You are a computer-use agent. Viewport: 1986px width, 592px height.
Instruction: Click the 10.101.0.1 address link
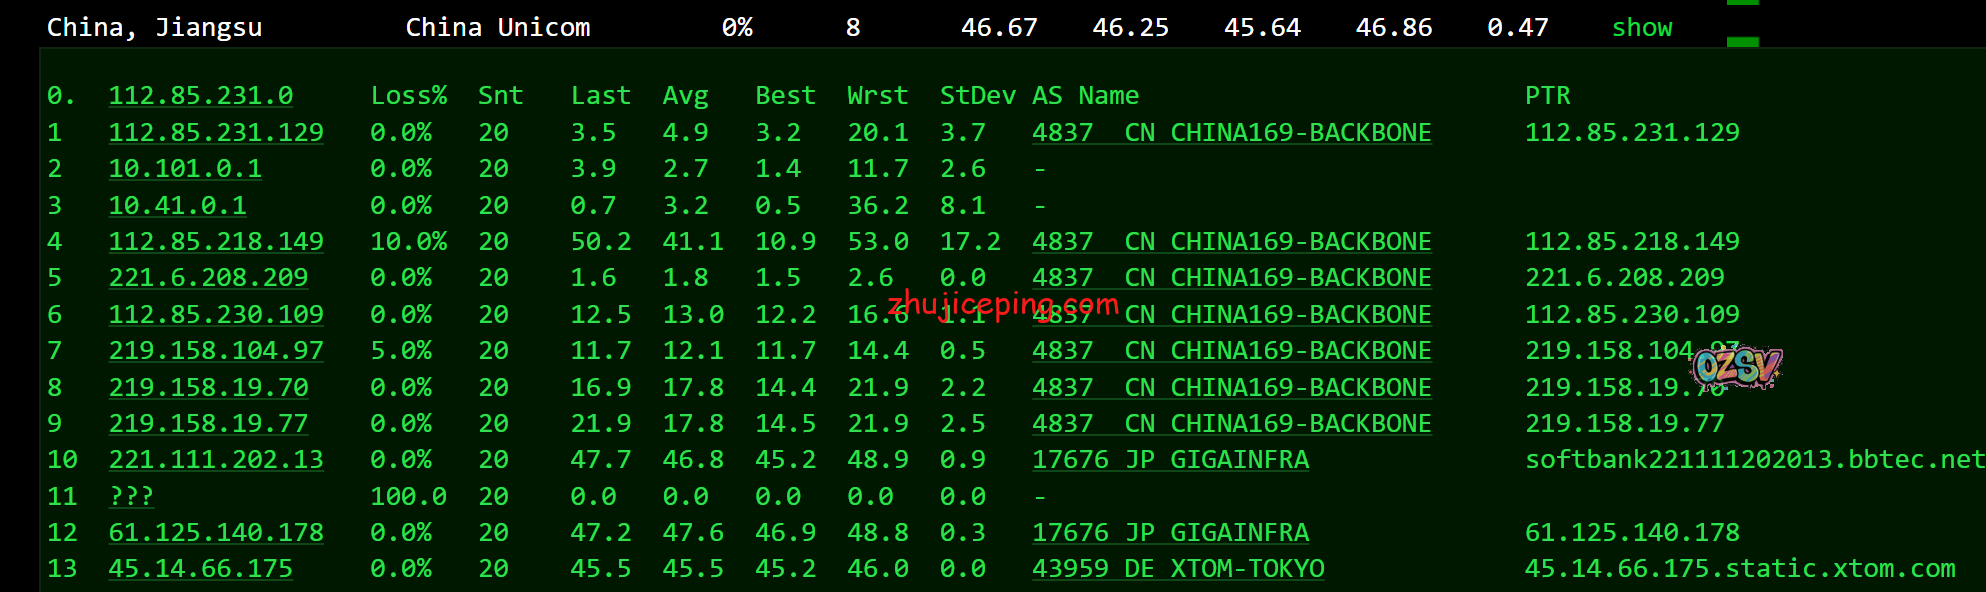click(x=185, y=169)
